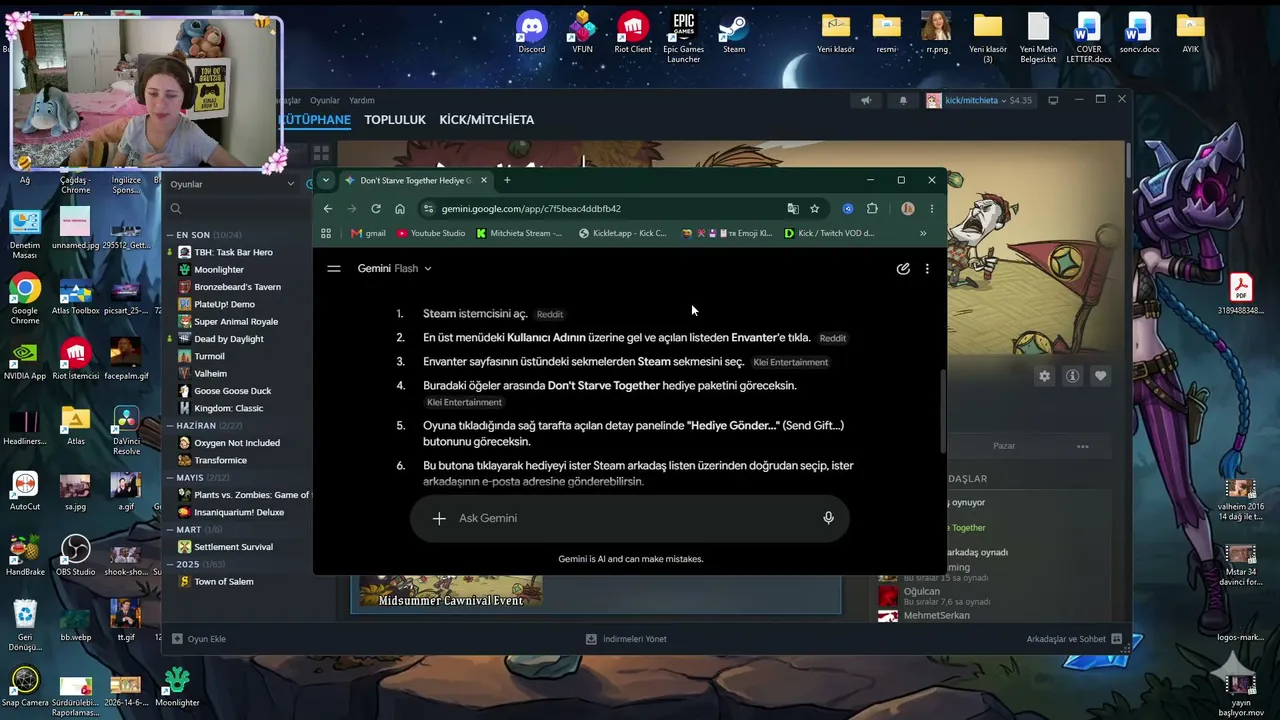The image size is (1280, 720).
Task: Open the Pazar tab in Steam
Action: (1004, 446)
